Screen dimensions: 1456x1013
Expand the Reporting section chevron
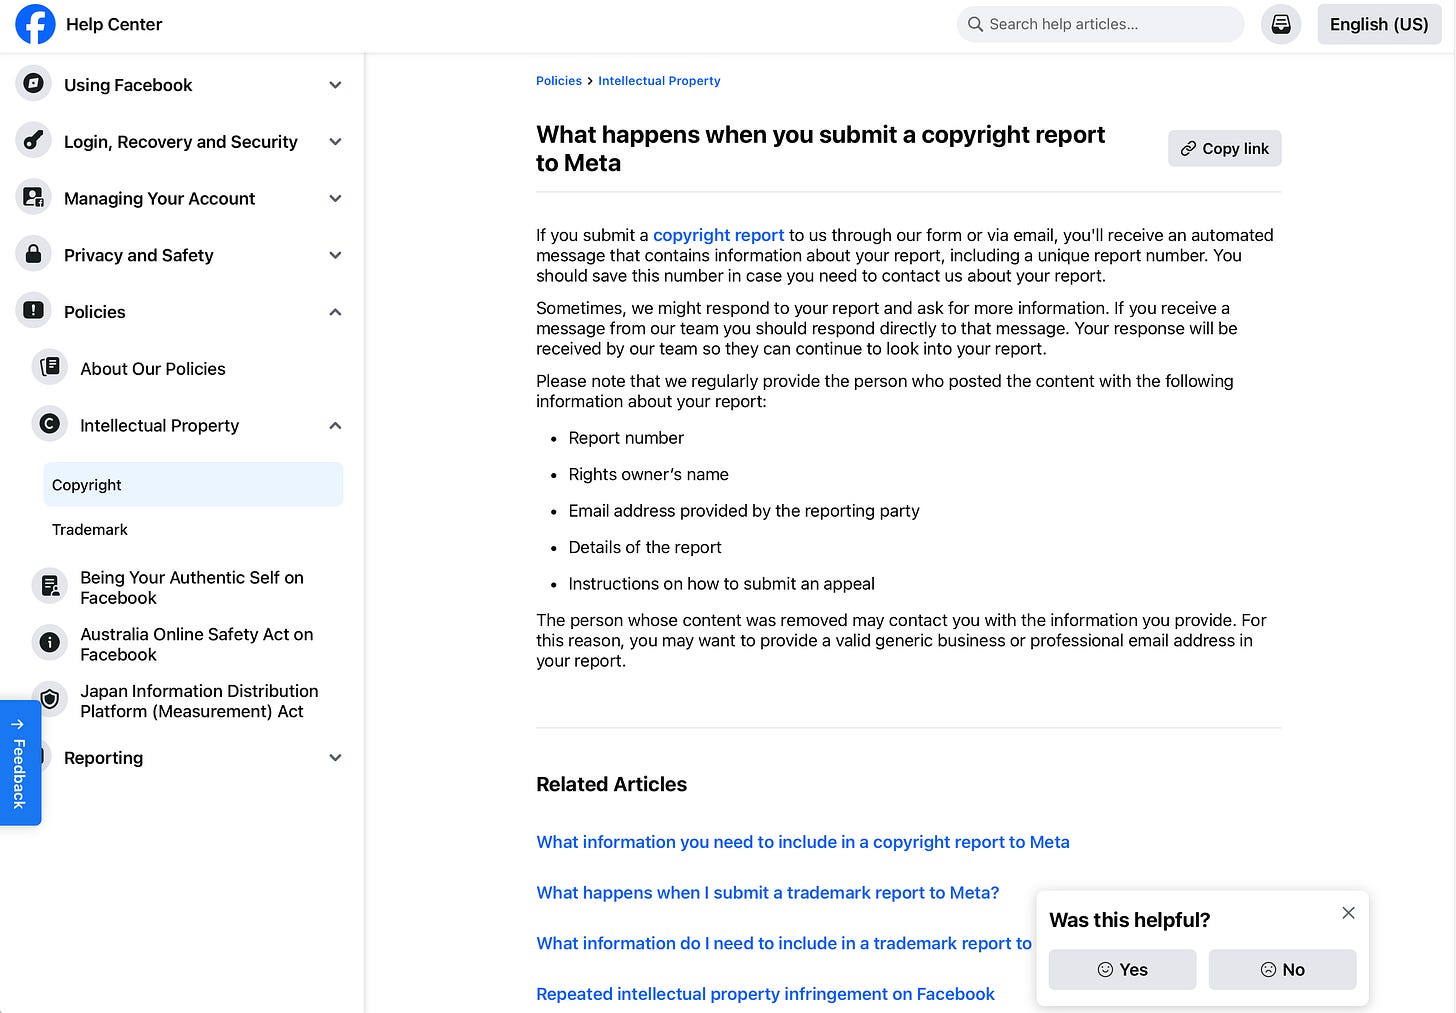click(336, 758)
